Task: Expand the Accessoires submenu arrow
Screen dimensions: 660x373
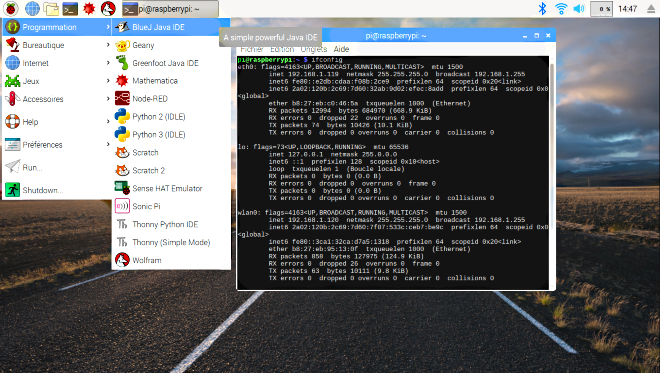Action: [108, 99]
